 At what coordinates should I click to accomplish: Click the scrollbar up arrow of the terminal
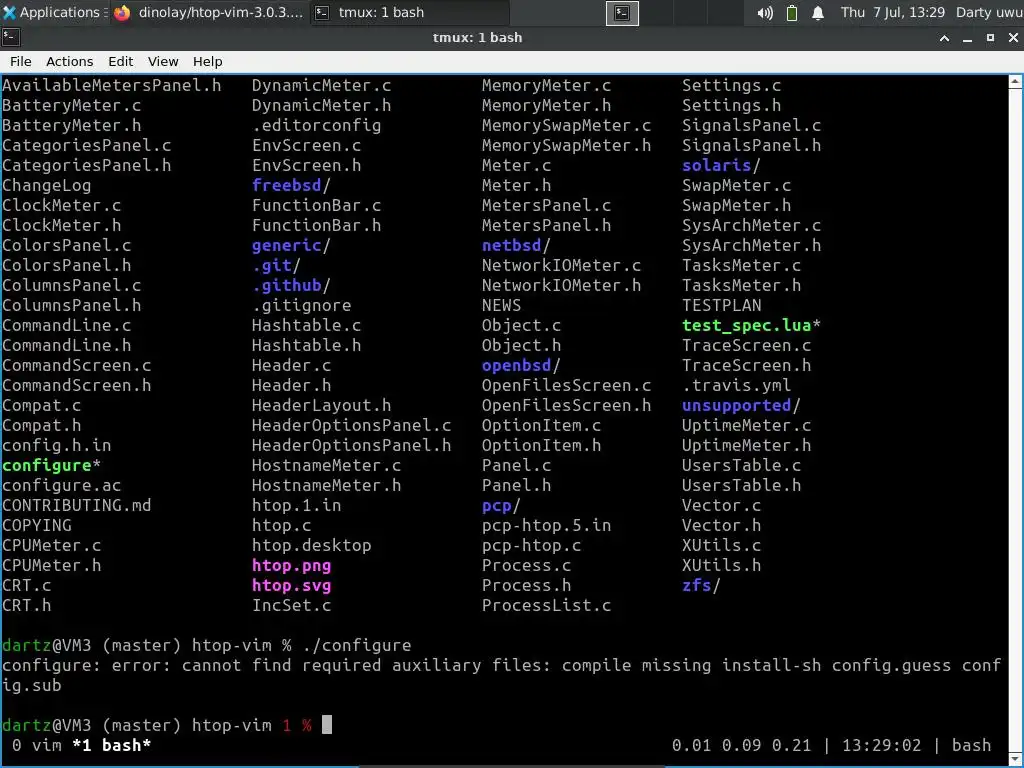tap(1015, 82)
